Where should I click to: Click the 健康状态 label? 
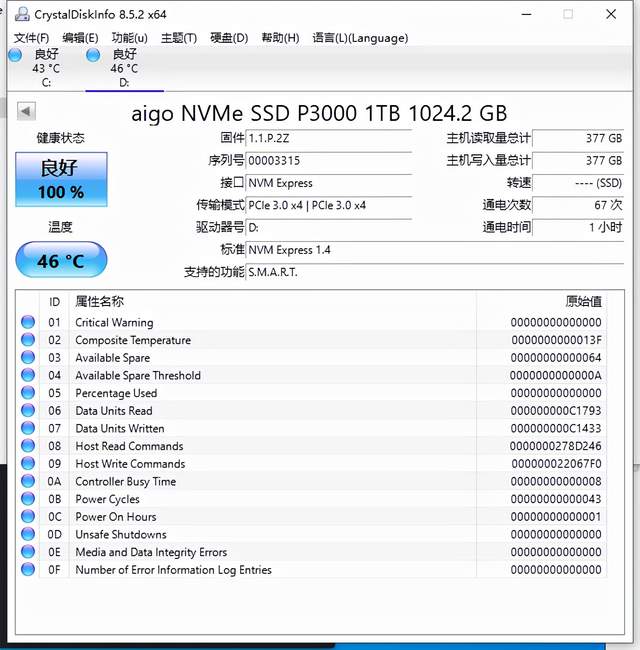[61, 138]
